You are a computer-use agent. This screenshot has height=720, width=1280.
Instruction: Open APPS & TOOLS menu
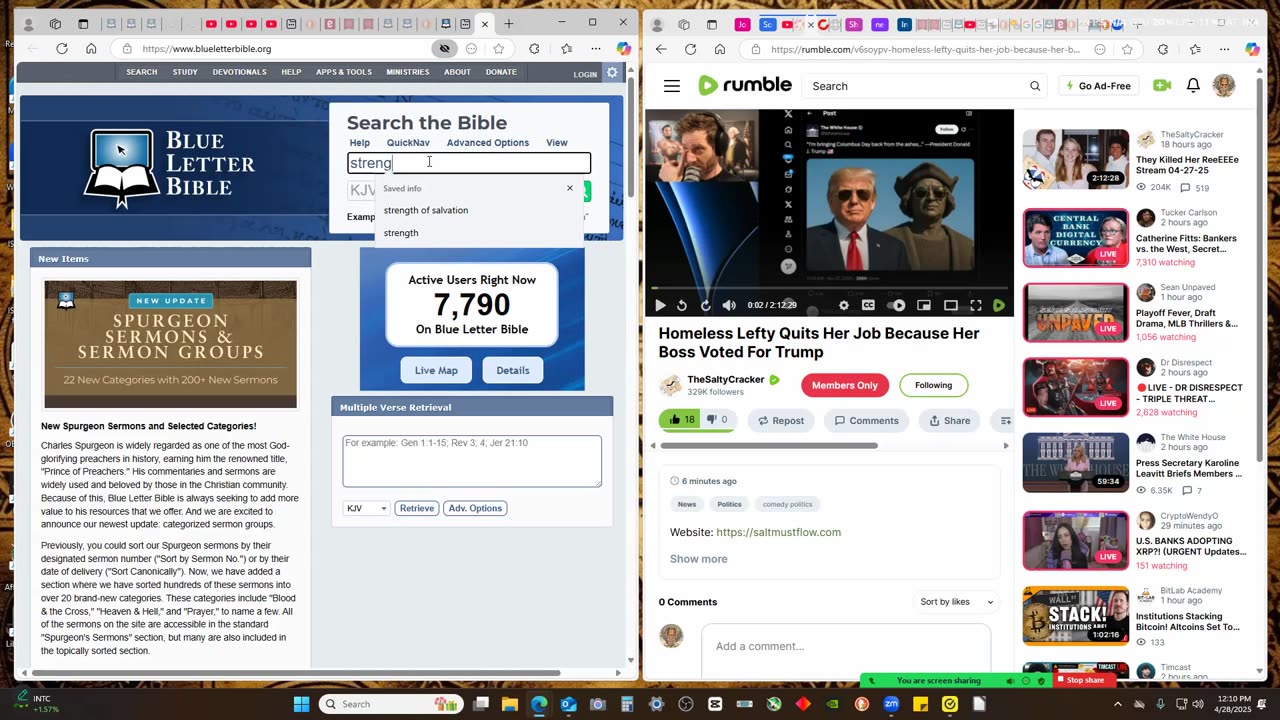coord(344,72)
